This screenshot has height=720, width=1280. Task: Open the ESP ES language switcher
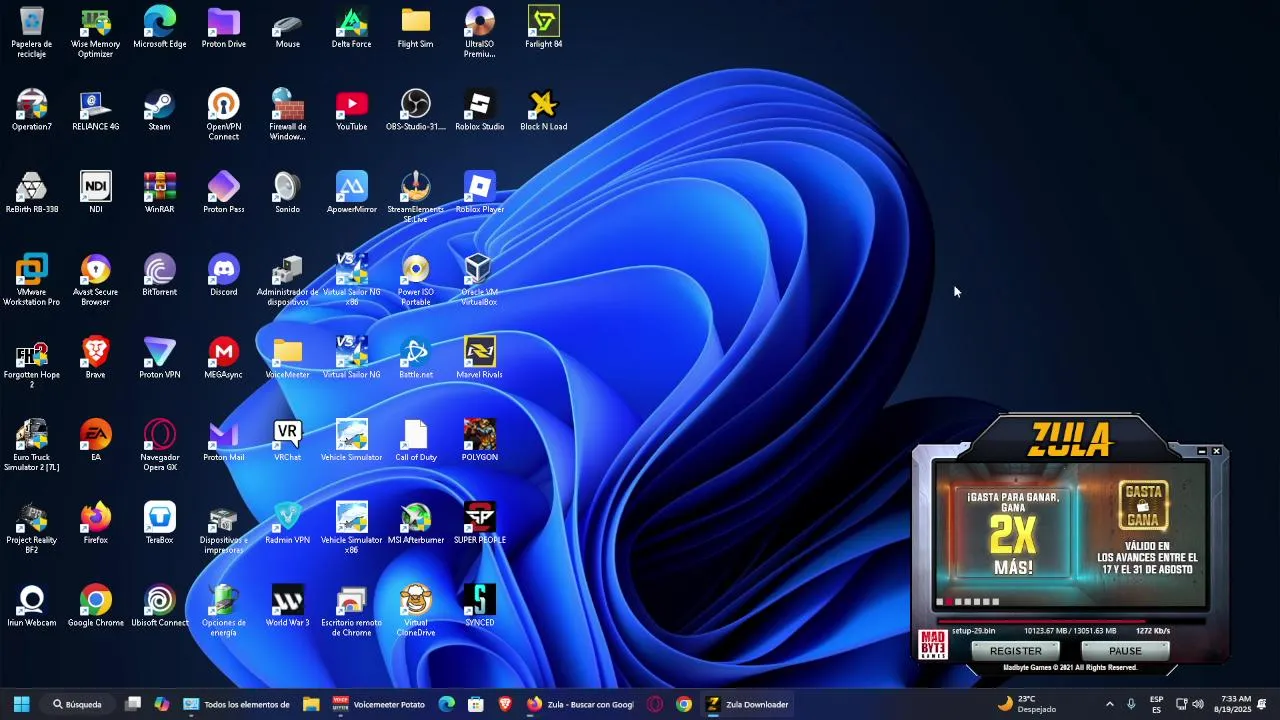(1157, 704)
